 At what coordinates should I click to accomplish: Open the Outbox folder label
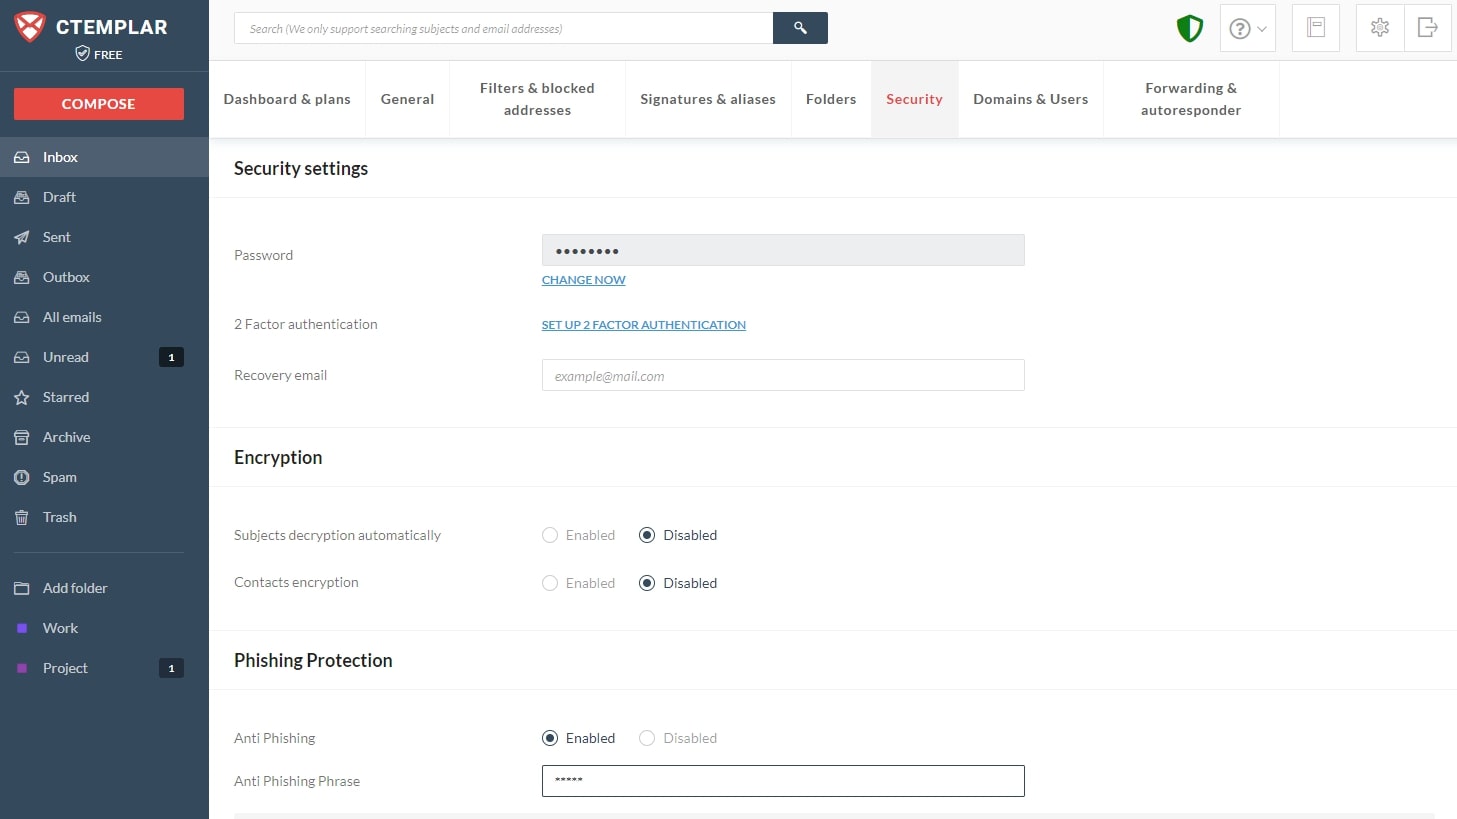pyautogui.click(x=66, y=277)
